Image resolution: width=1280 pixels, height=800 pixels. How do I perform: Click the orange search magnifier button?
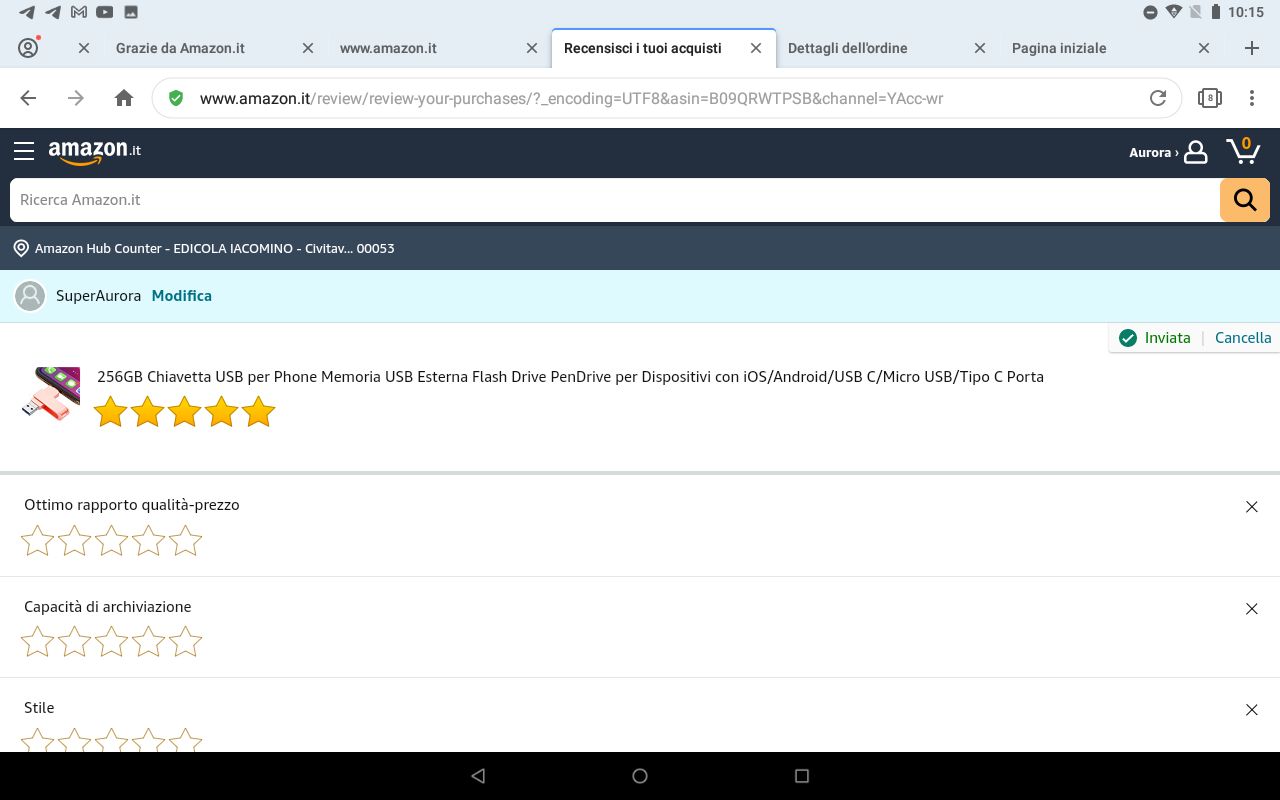(1244, 200)
